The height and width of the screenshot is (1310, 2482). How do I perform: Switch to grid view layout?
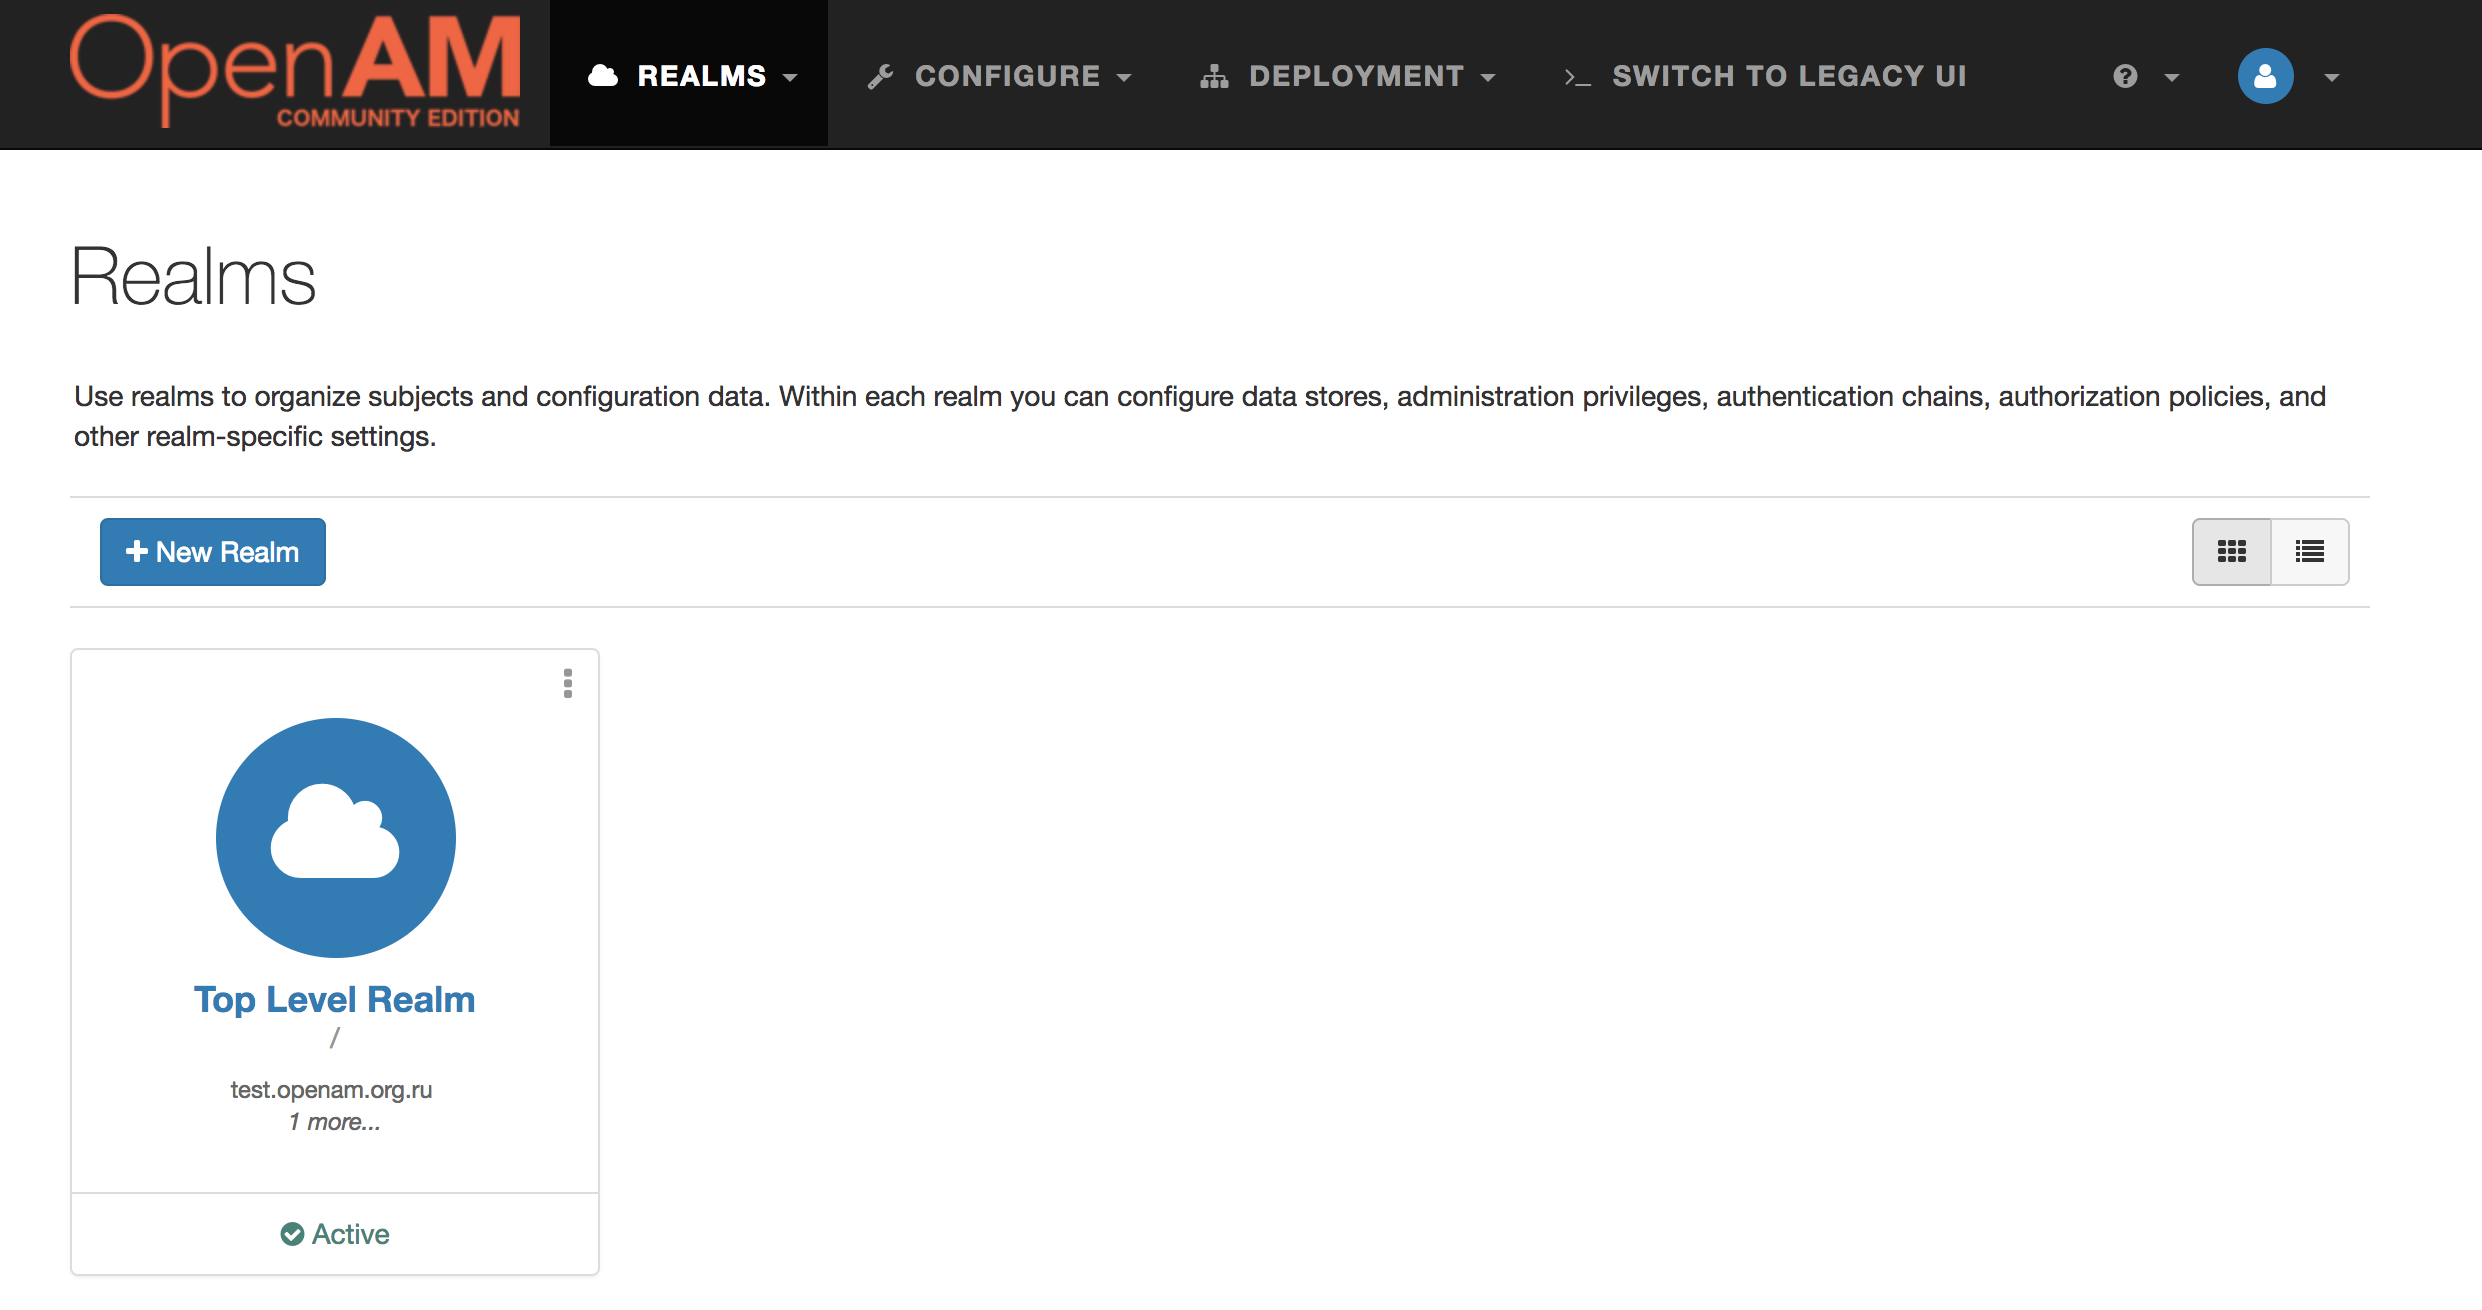[2232, 550]
